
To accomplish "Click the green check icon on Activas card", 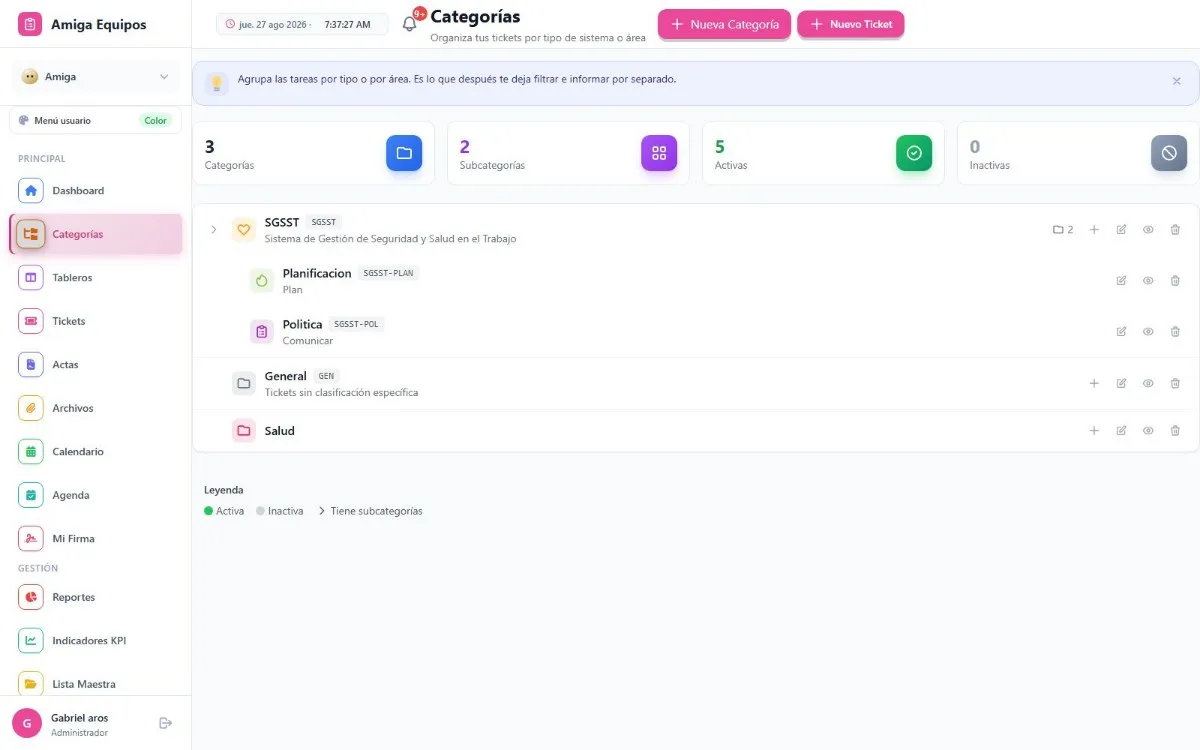I will pos(914,153).
